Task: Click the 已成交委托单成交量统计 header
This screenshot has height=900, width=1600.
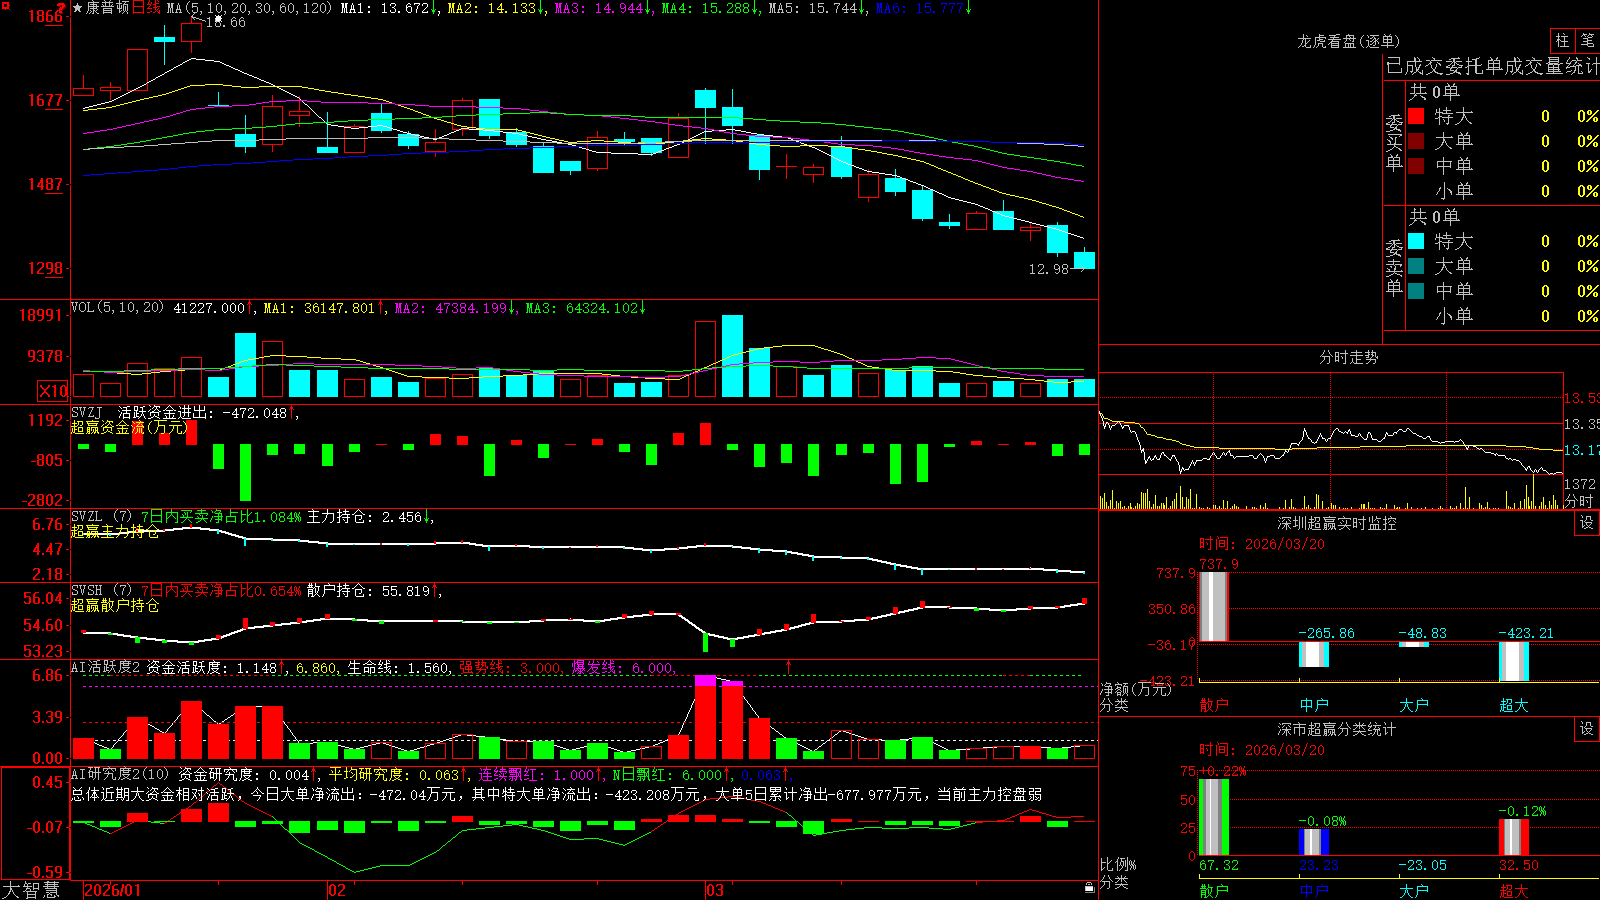Action: [x=1492, y=66]
